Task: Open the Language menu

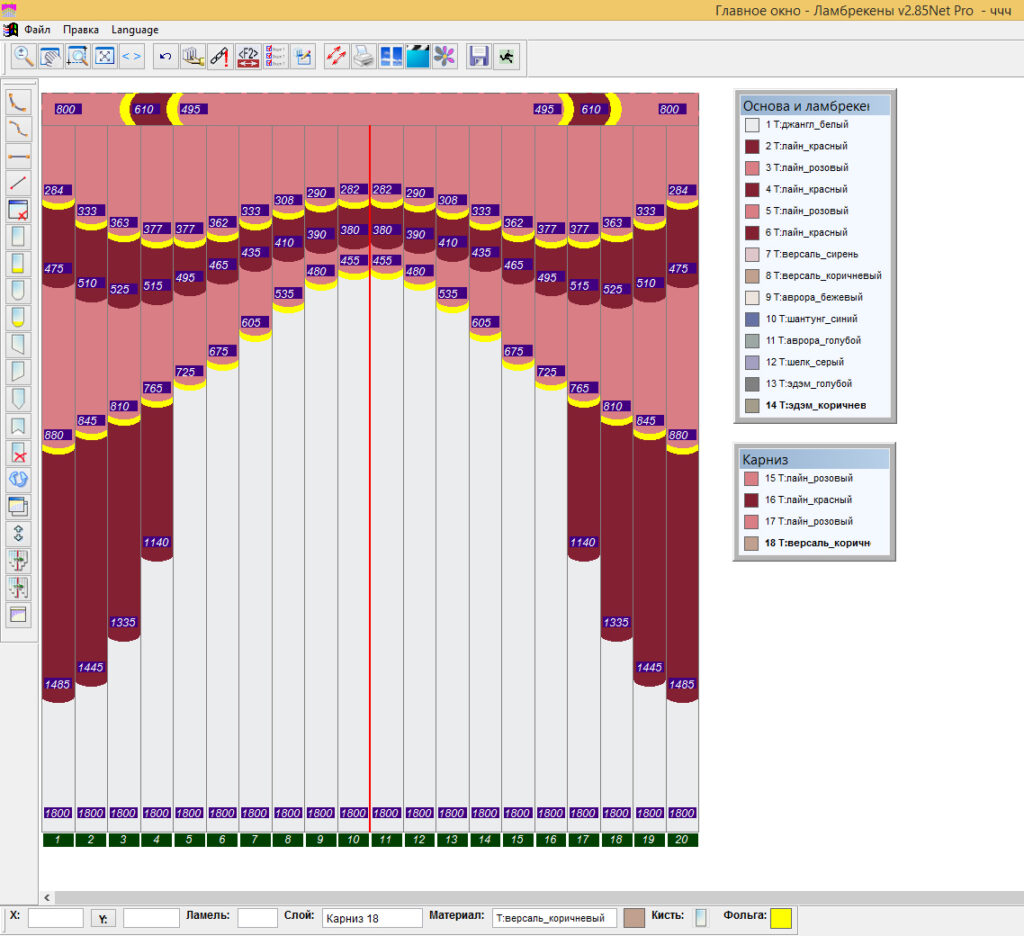Action: [135, 29]
